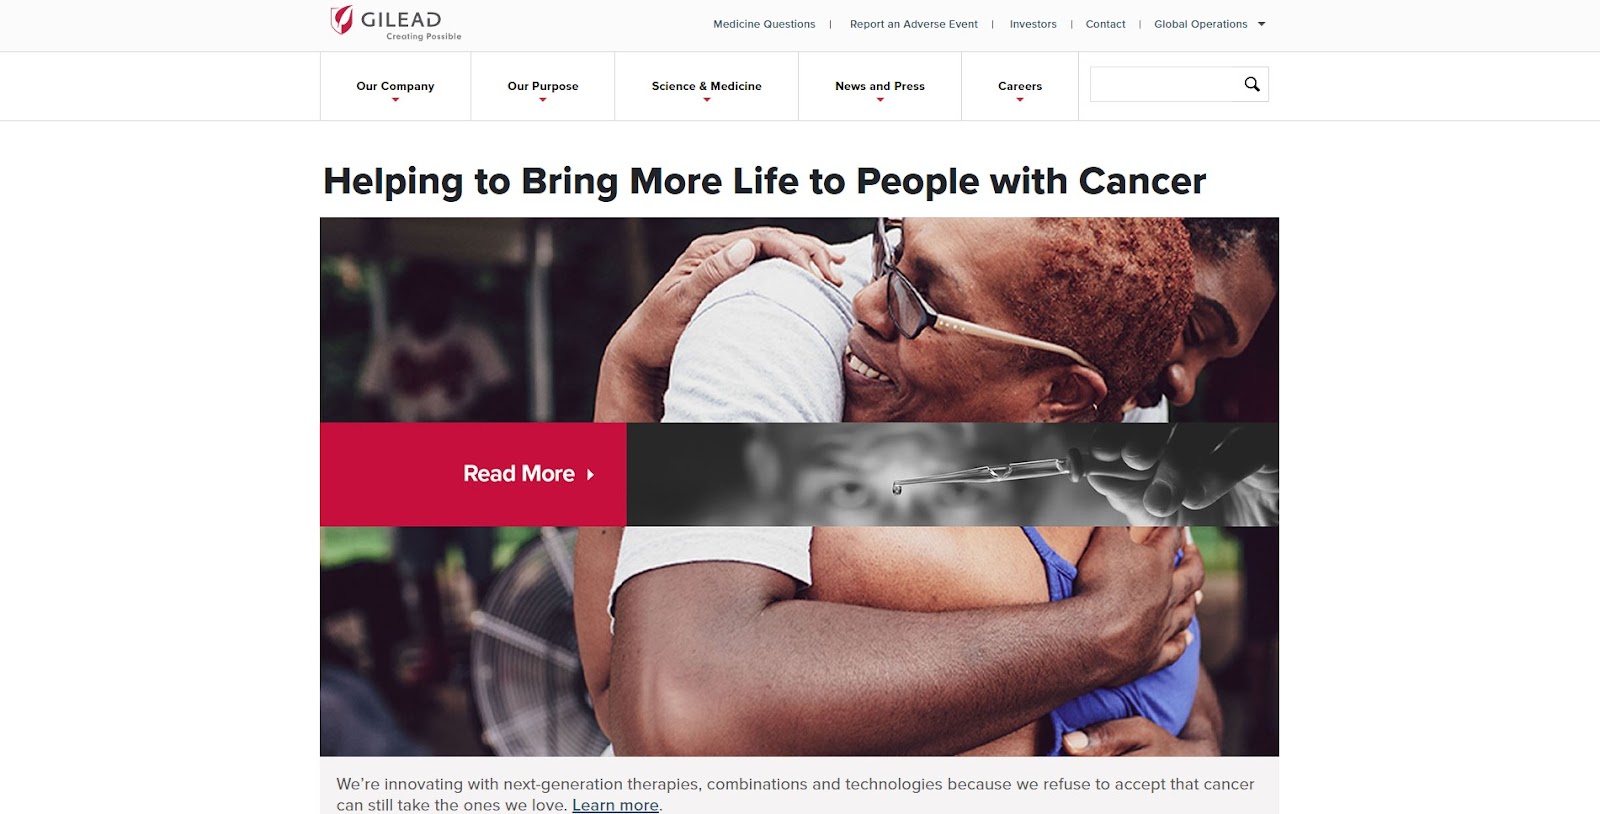Click the grayscale dropper banner image
Screen dimensions: 1600x814
(952, 474)
